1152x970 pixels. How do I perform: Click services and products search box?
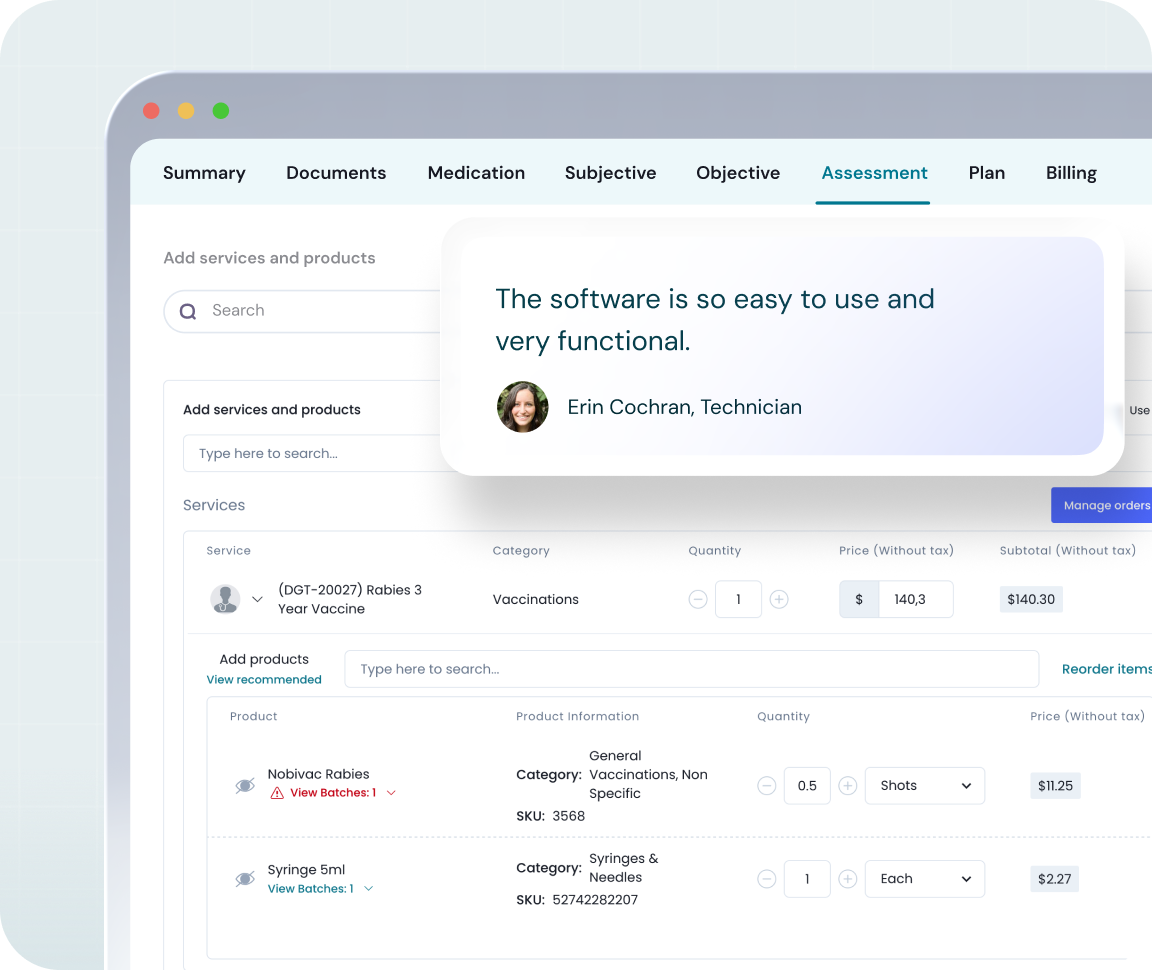click(312, 453)
